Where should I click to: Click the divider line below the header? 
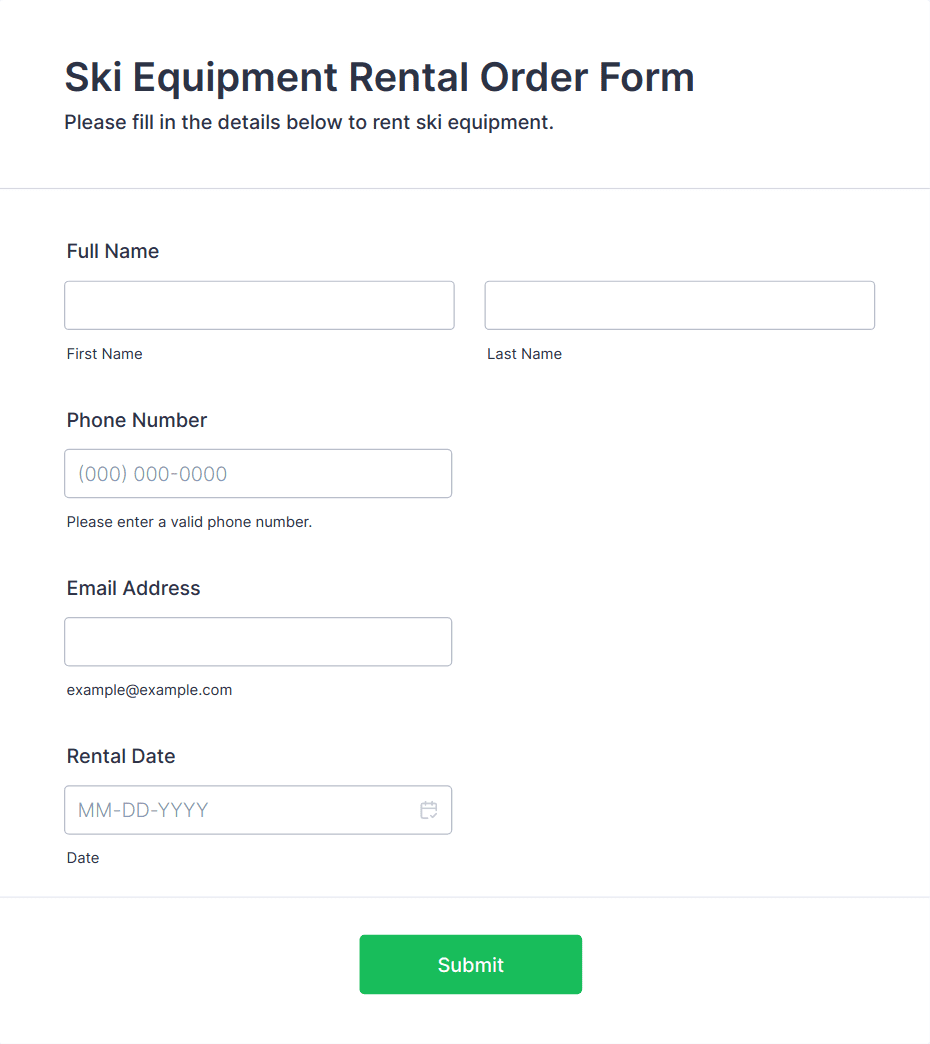pos(465,188)
